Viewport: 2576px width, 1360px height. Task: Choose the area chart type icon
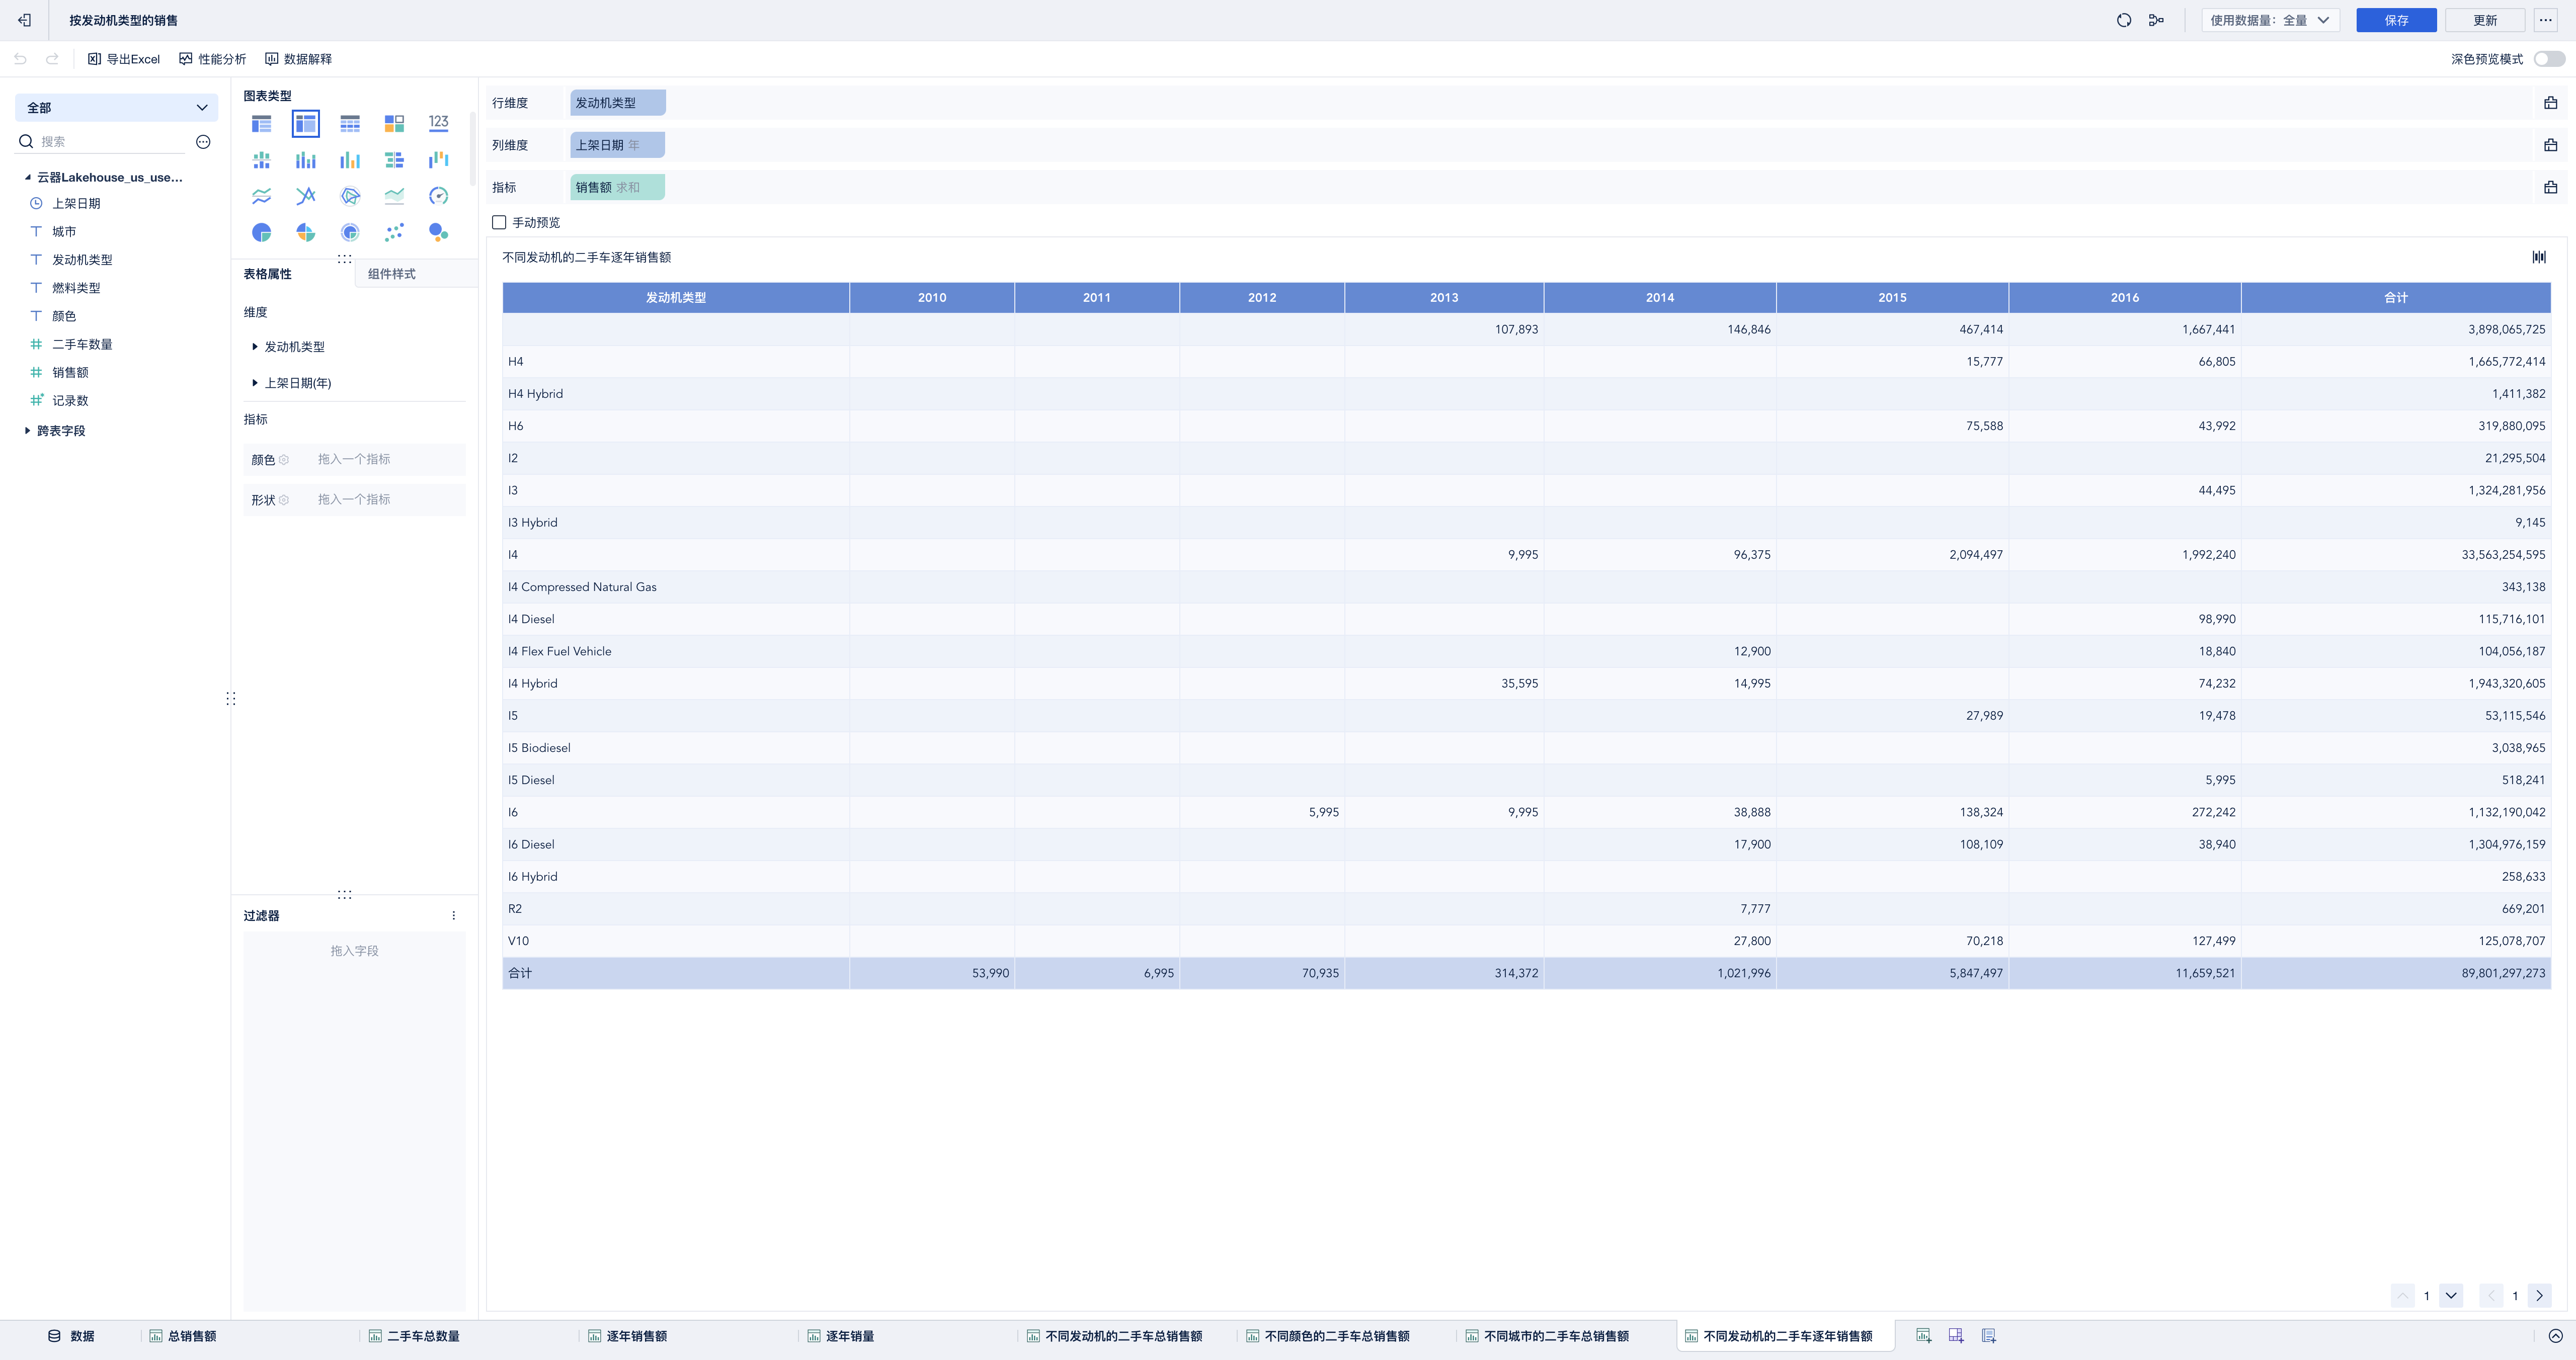[x=394, y=196]
